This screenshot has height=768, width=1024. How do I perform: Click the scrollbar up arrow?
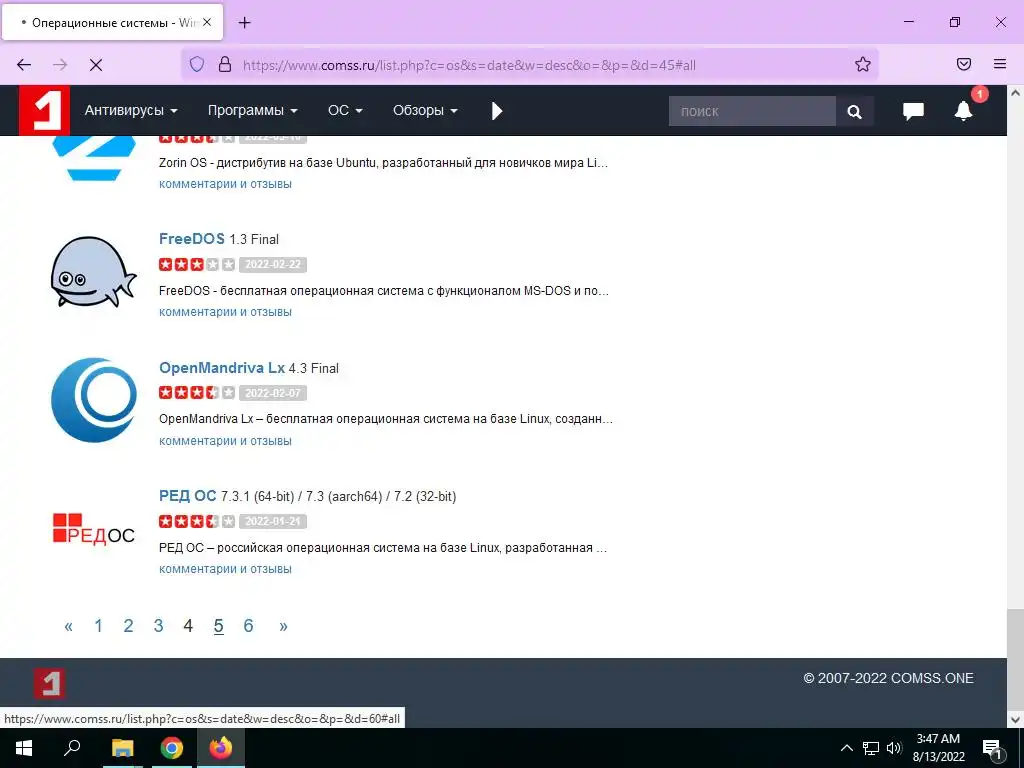point(1015,93)
